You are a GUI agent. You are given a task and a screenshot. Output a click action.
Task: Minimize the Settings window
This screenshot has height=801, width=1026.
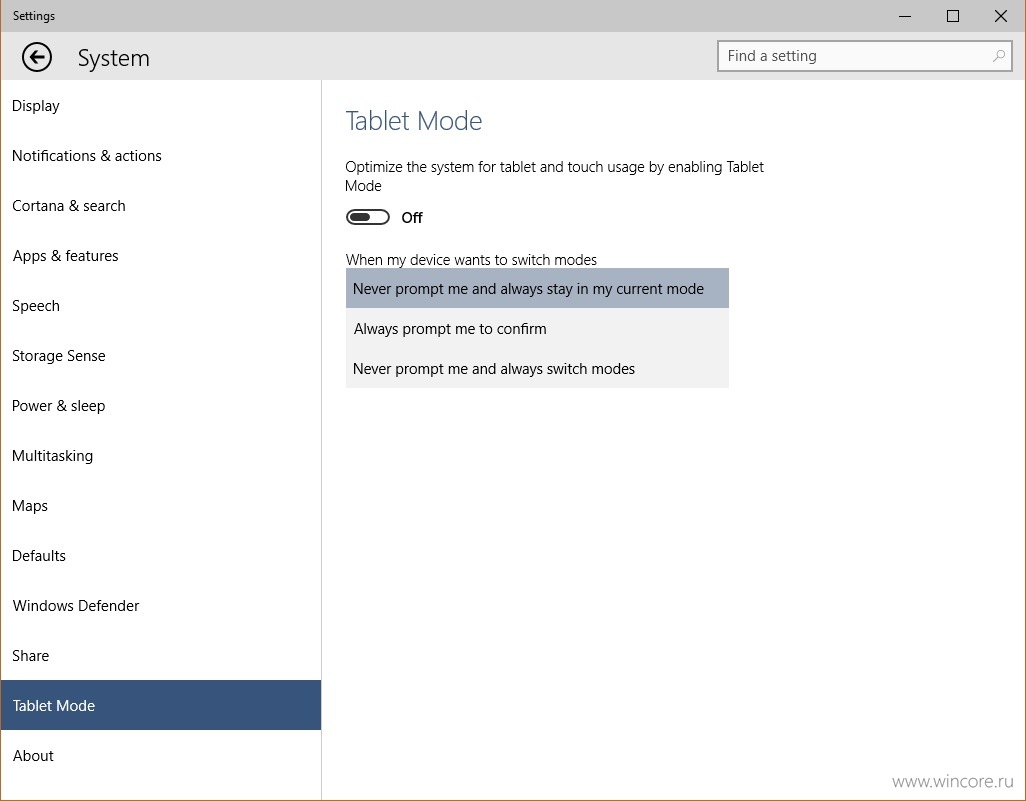[905, 16]
